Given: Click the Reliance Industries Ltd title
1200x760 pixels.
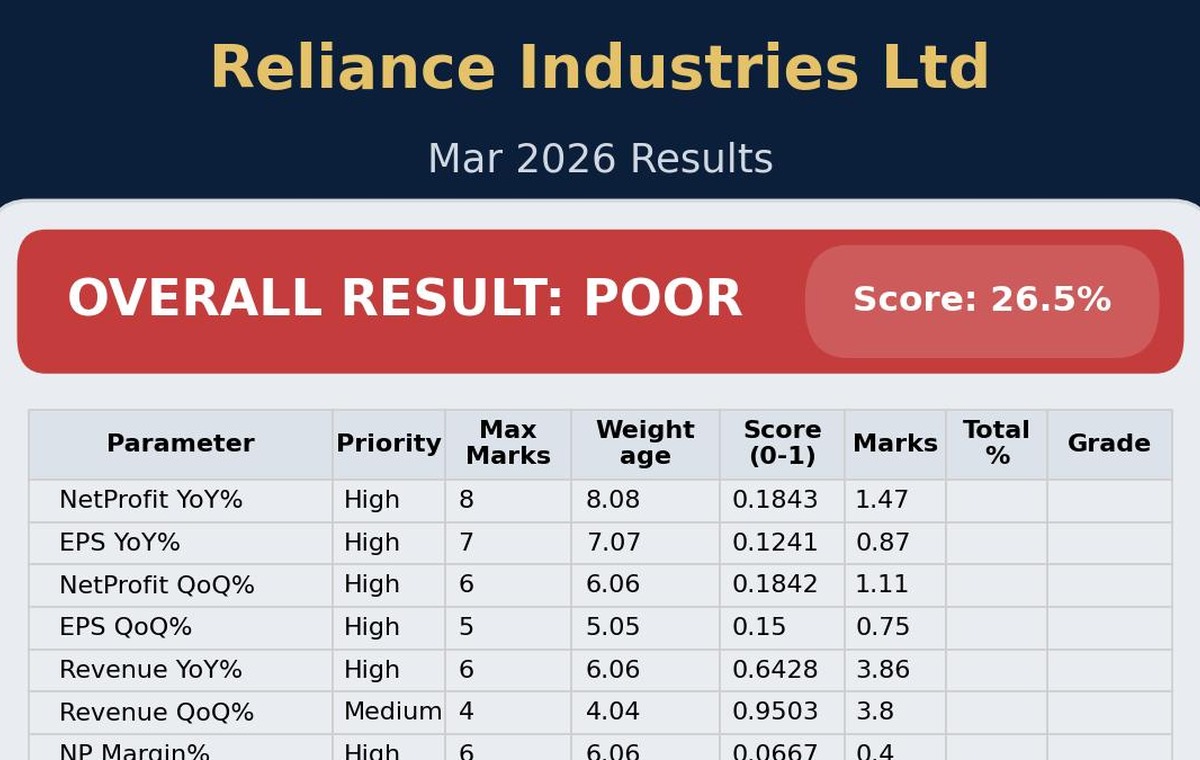Looking at the screenshot, I should [600, 68].
